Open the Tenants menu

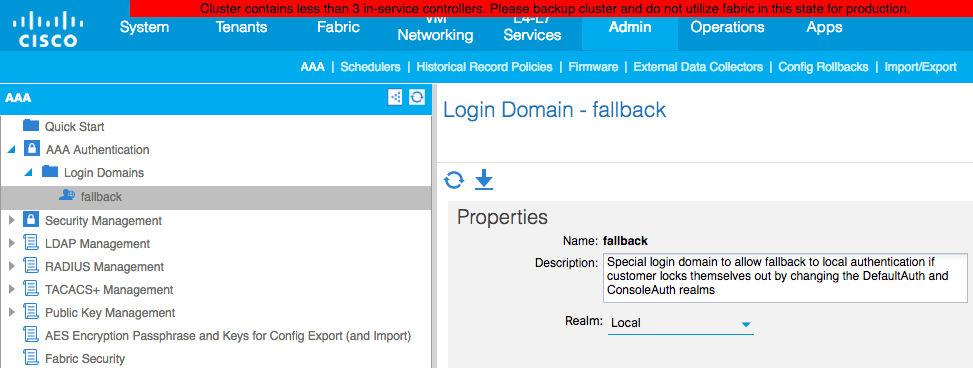[x=241, y=27]
